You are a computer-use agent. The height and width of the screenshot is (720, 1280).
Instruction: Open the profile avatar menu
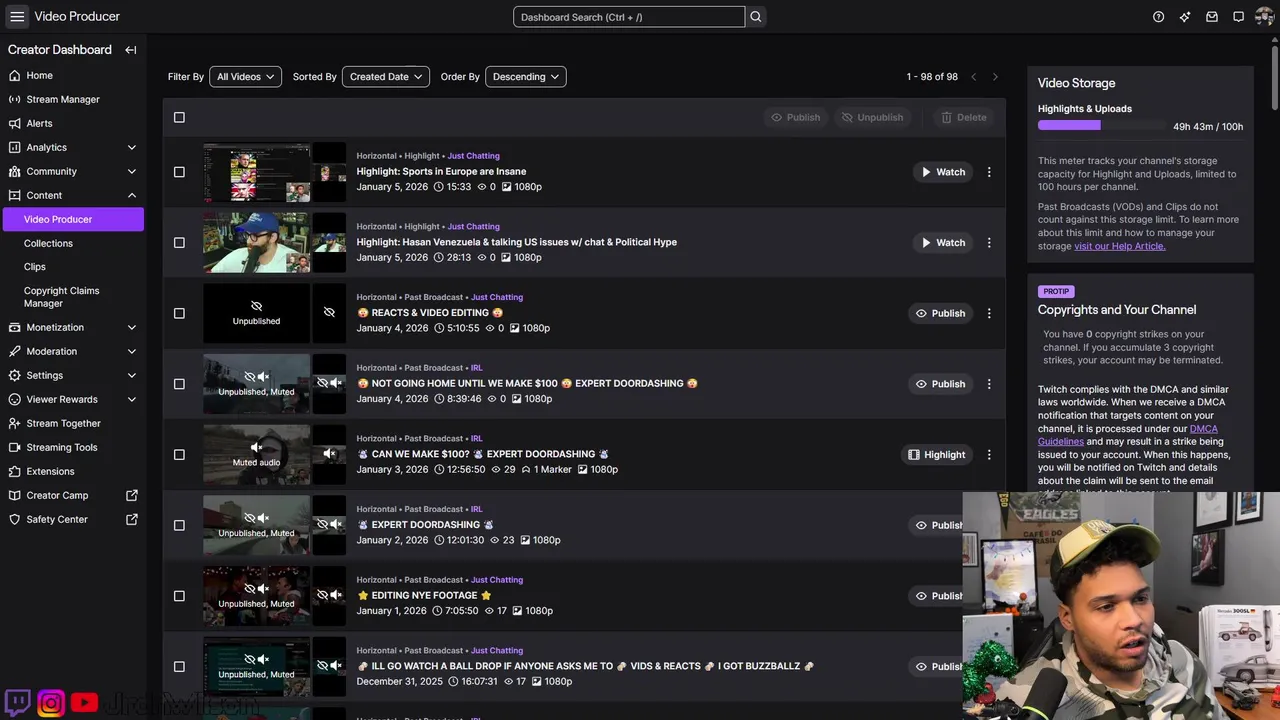(x=1264, y=17)
